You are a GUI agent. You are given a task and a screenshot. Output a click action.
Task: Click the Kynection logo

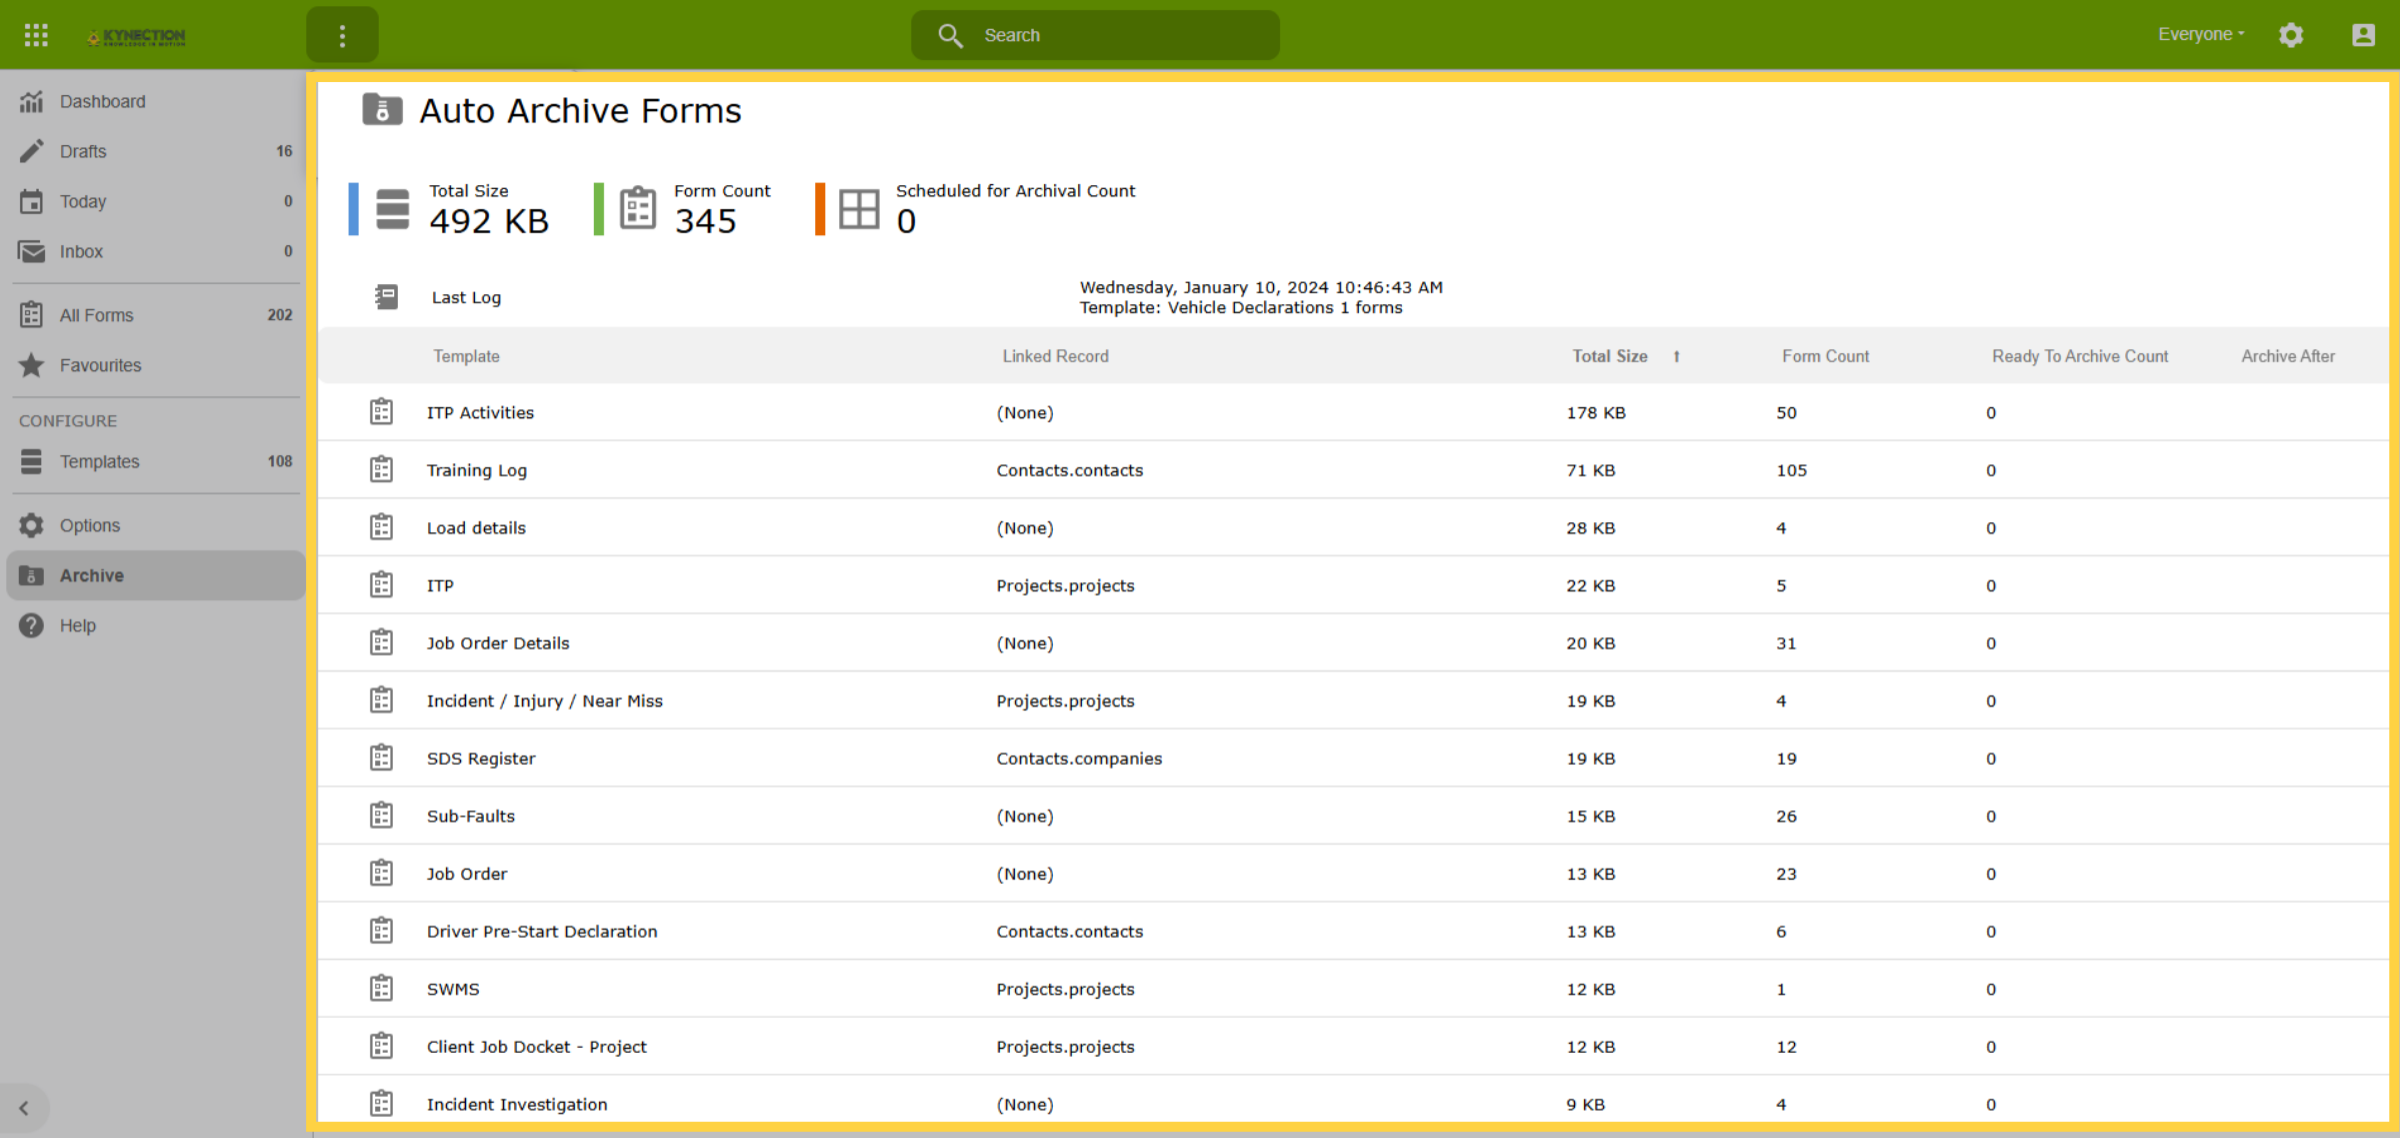tap(136, 37)
